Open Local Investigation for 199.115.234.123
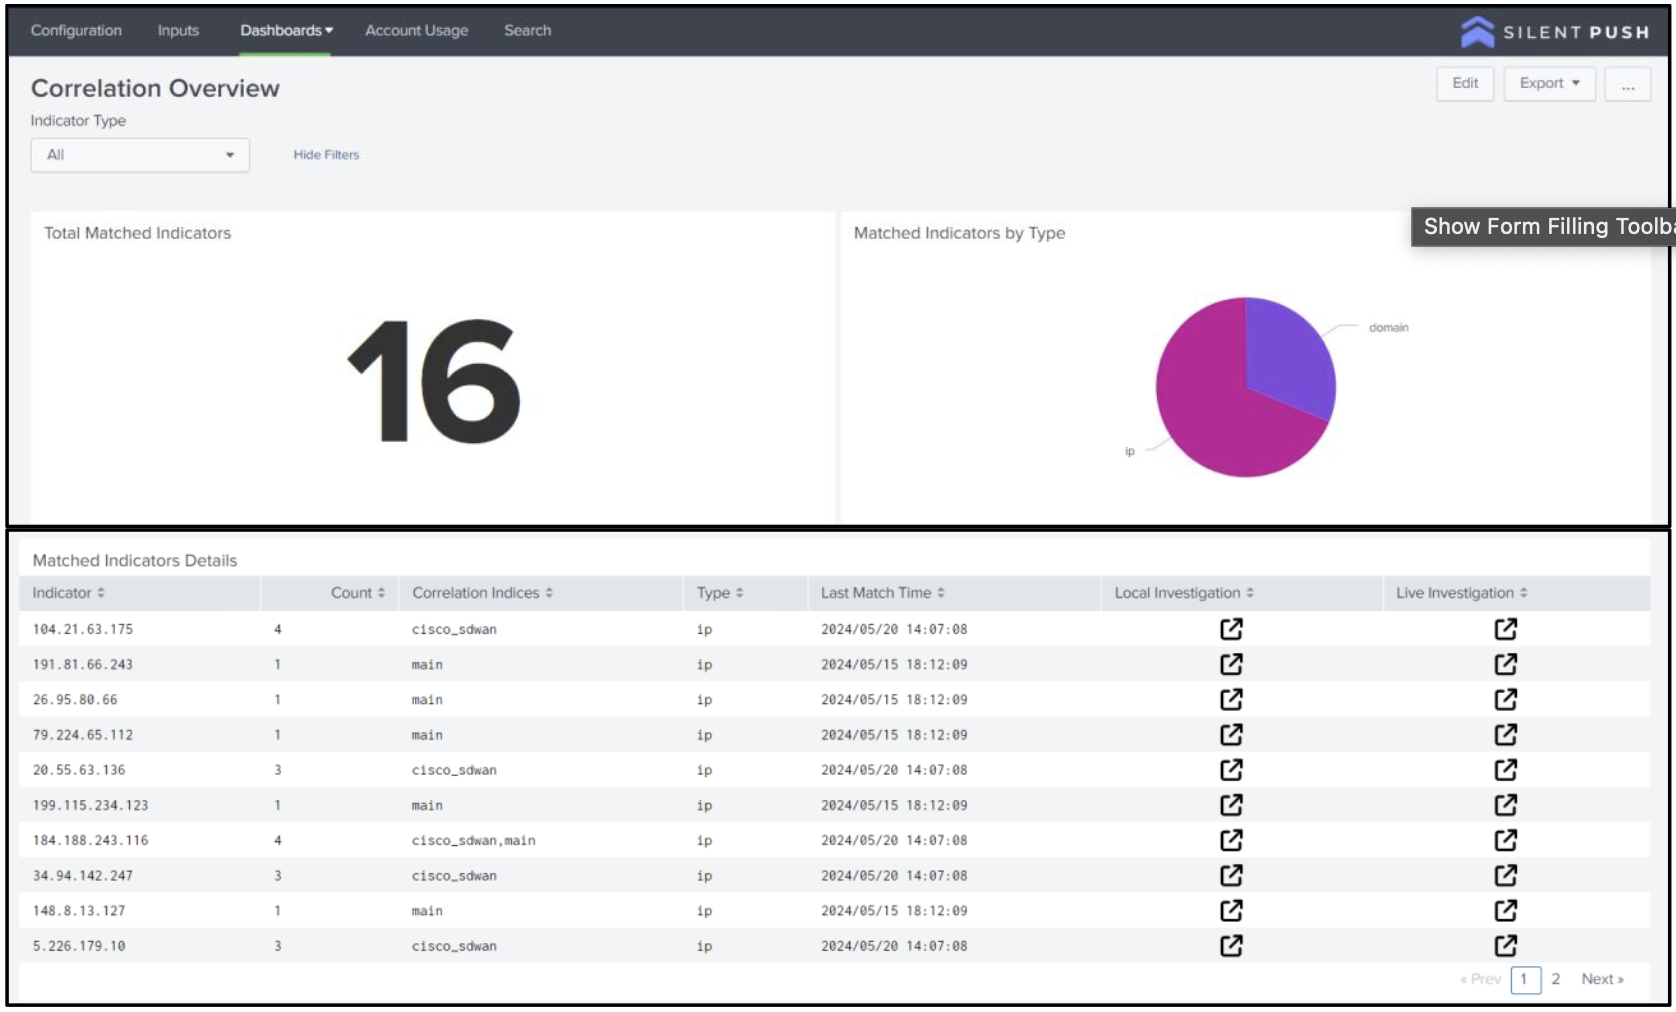 (x=1231, y=805)
